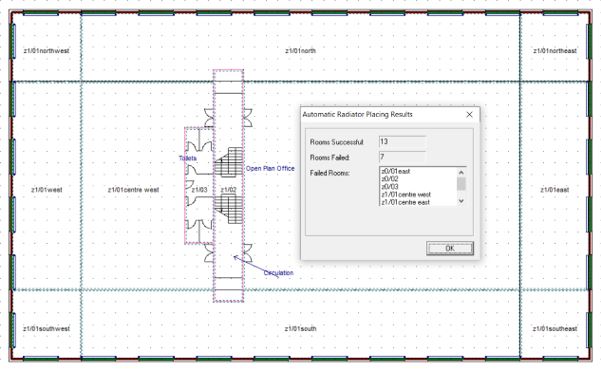Click the Failed Rooms scrollbar thumb
Viewport: 601px width, 370px height.
tap(461, 184)
